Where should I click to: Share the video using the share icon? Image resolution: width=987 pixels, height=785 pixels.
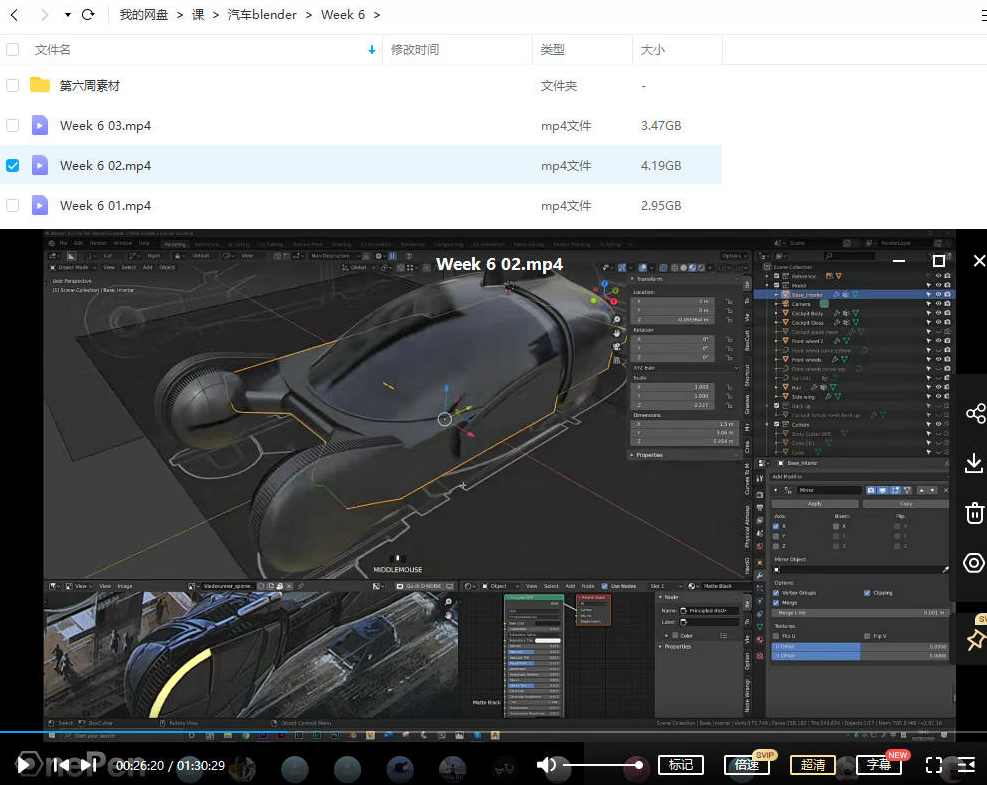[x=974, y=413]
